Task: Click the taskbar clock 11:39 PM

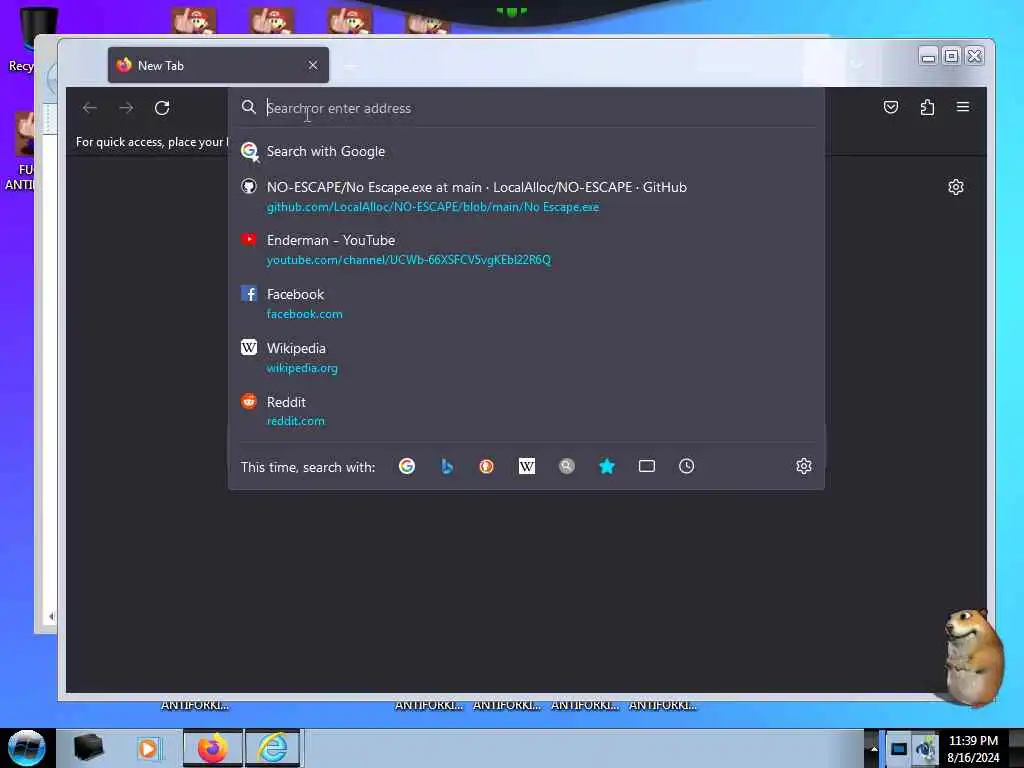Action: (973, 741)
